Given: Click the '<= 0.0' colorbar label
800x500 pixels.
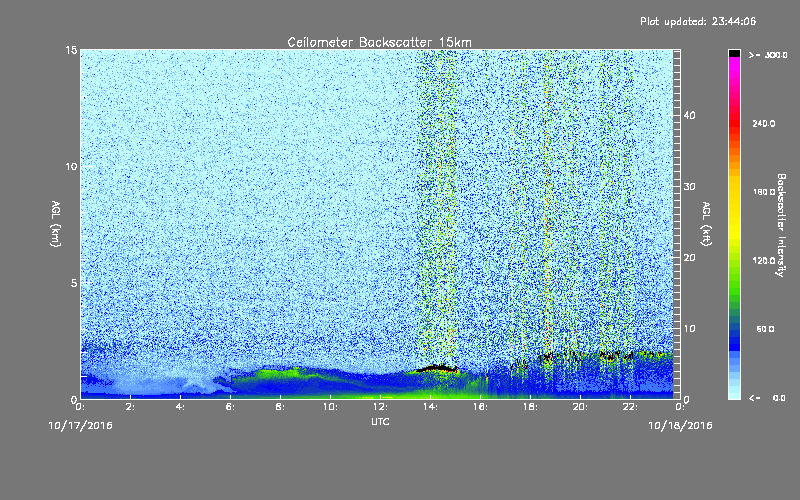Looking at the screenshot, I should [768, 397].
